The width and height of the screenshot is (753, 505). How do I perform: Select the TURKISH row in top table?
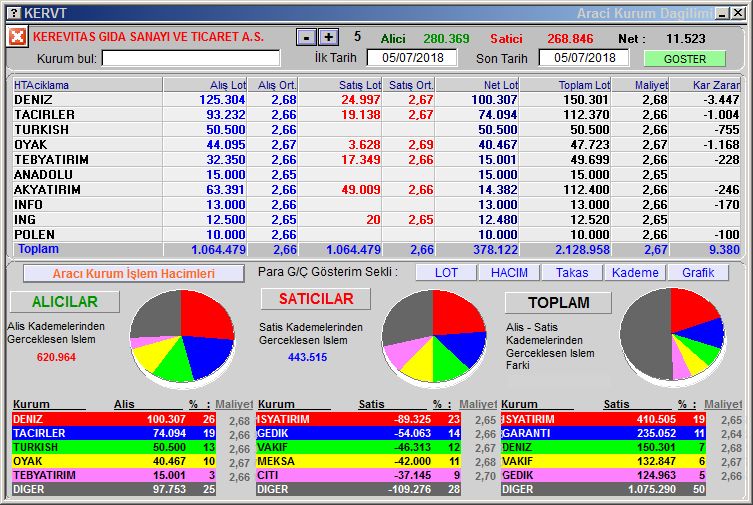(x=376, y=130)
